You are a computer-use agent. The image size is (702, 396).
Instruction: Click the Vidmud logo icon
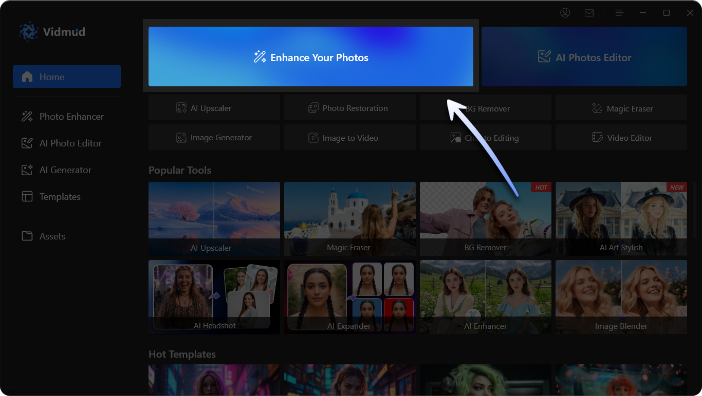click(28, 32)
